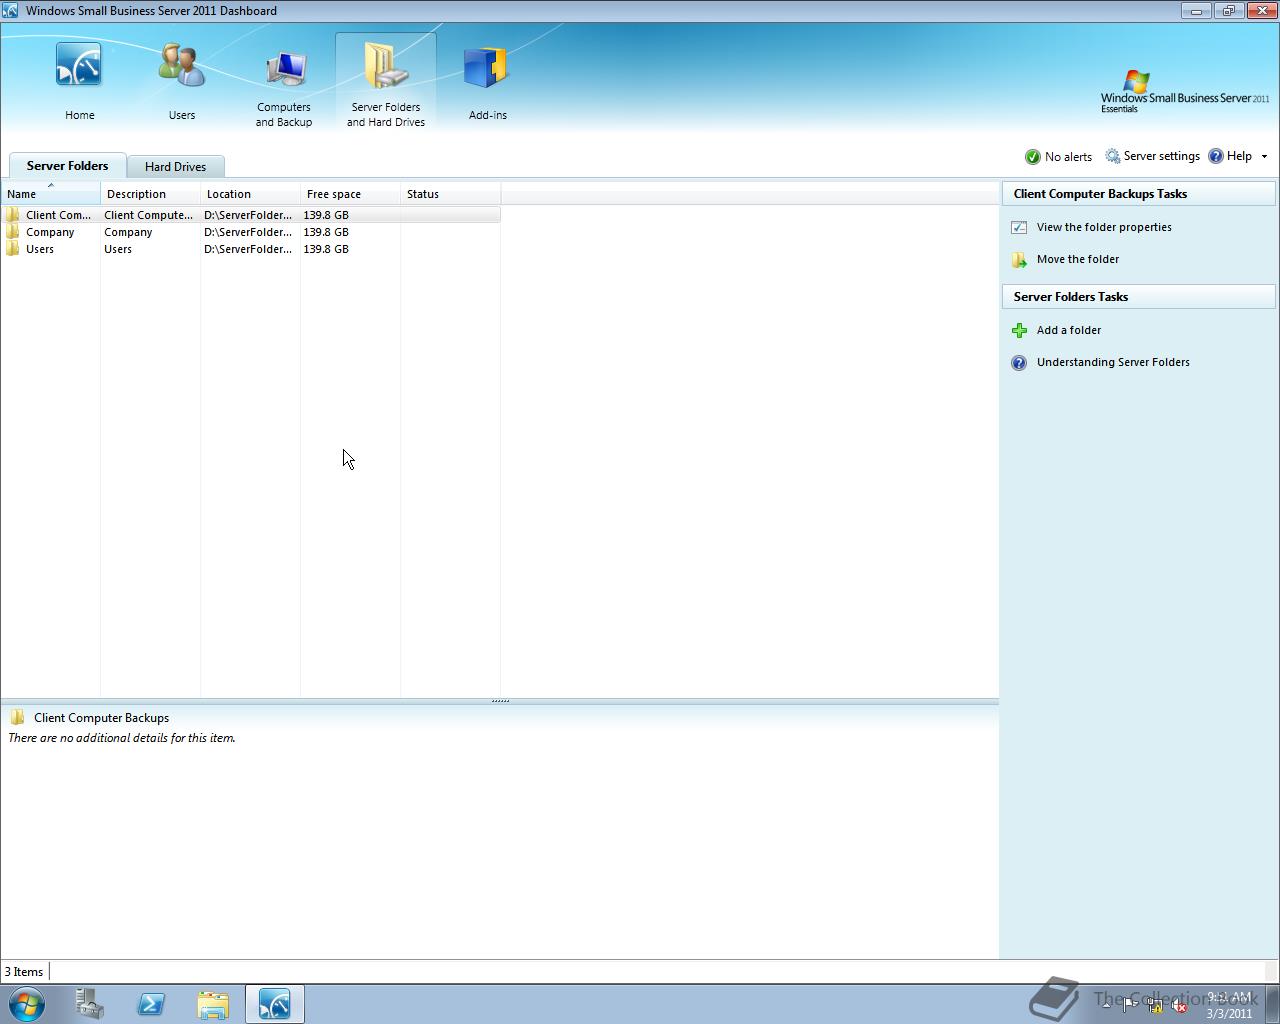
Task: Click the muted volume tray icon
Action: click(1179, 1006)
